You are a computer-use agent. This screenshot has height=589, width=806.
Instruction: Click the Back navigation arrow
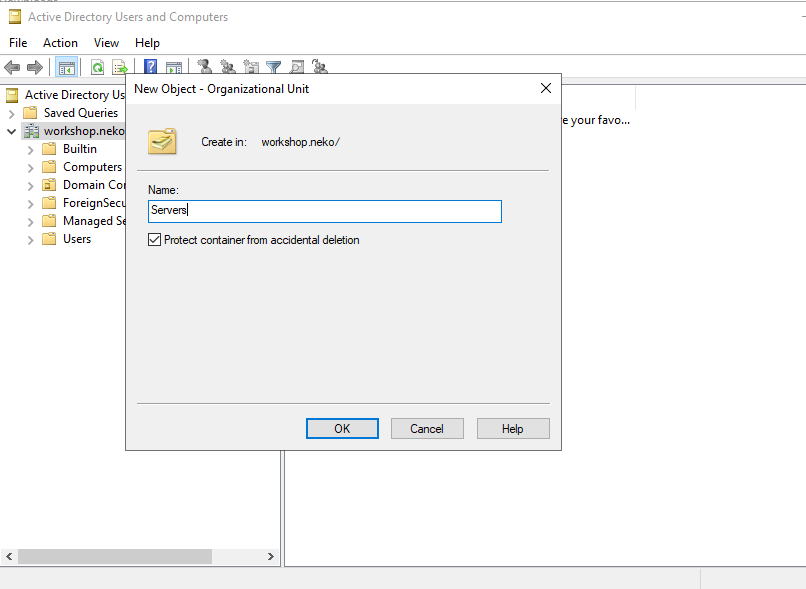(x=13, y=67)
